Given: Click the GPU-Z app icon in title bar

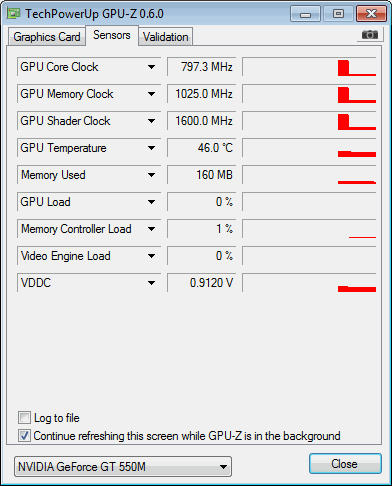Looking at the screenshot, I should point(14,14).
